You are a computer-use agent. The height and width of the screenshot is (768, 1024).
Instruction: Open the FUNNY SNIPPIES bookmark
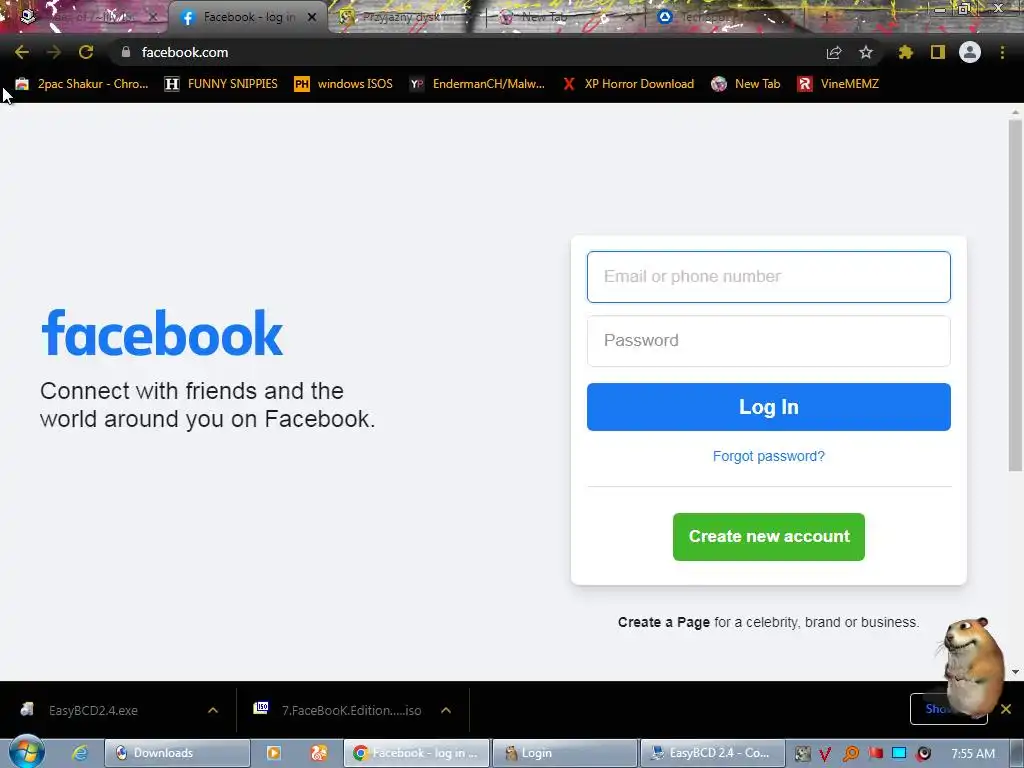pos(221,84)
